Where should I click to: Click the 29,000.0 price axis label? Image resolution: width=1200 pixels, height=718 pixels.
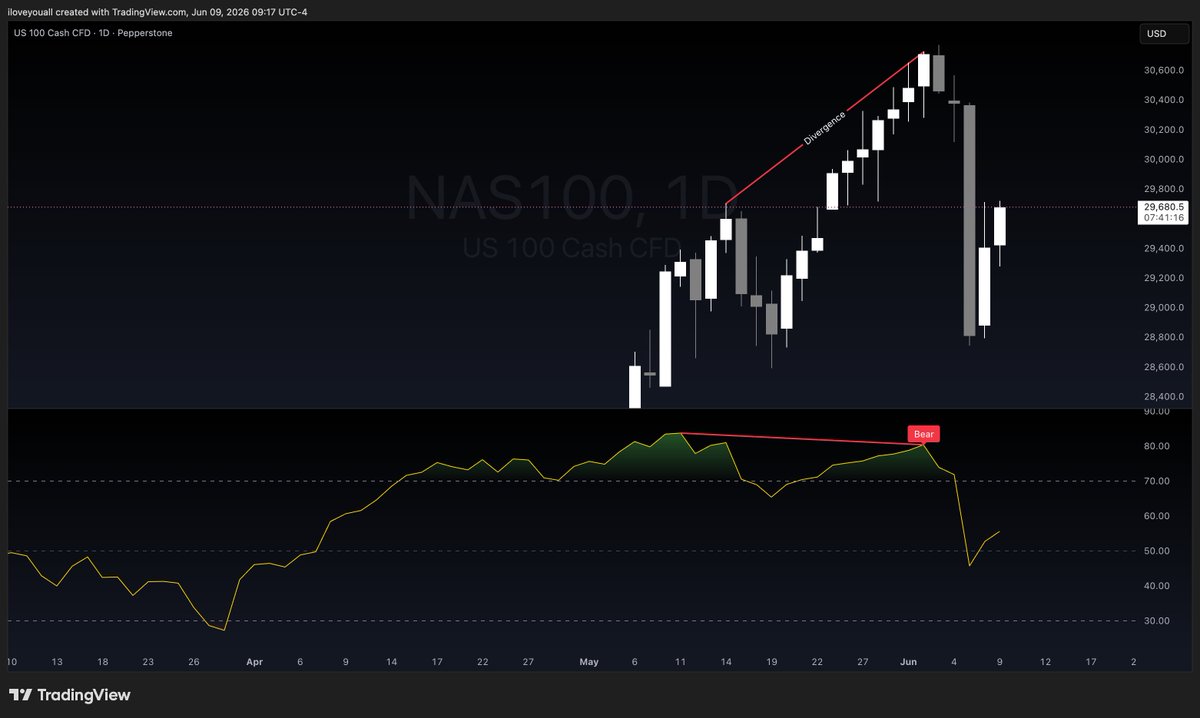click(x=1164, y=308)
